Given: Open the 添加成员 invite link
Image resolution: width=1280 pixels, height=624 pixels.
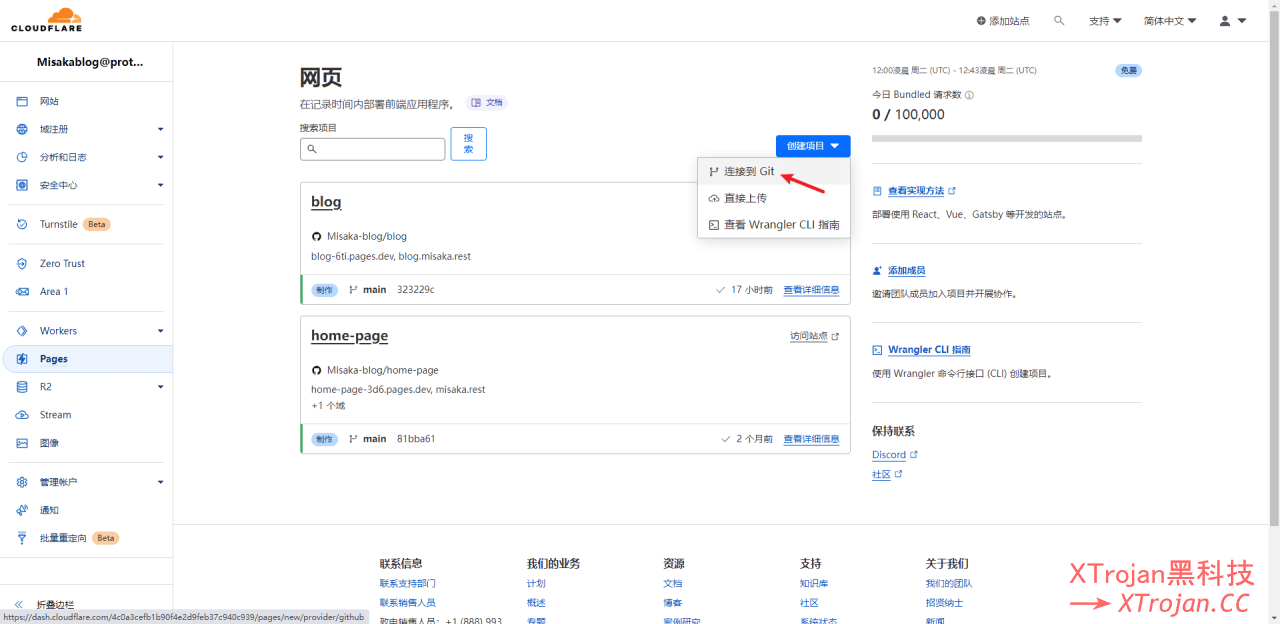Looking at the screenshot, I should click(905, 270).
